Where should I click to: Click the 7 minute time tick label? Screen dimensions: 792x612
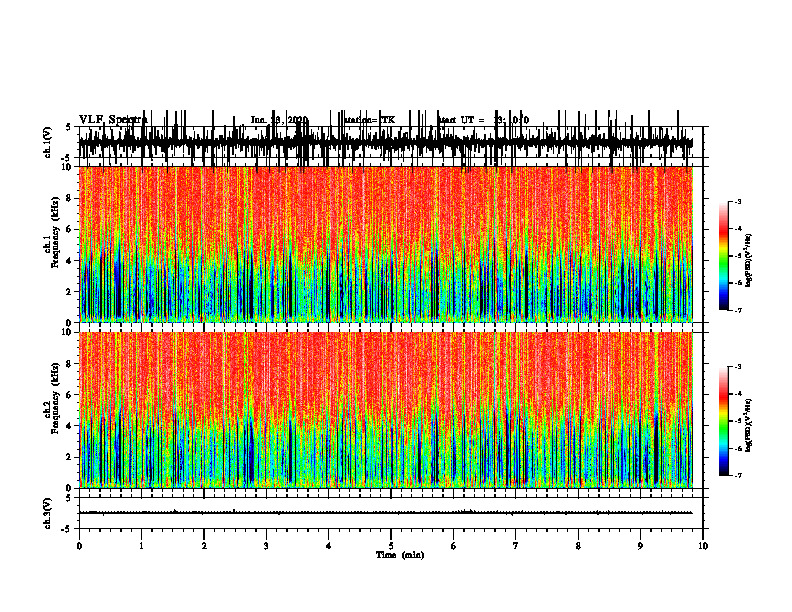click(x=516, y=546)
